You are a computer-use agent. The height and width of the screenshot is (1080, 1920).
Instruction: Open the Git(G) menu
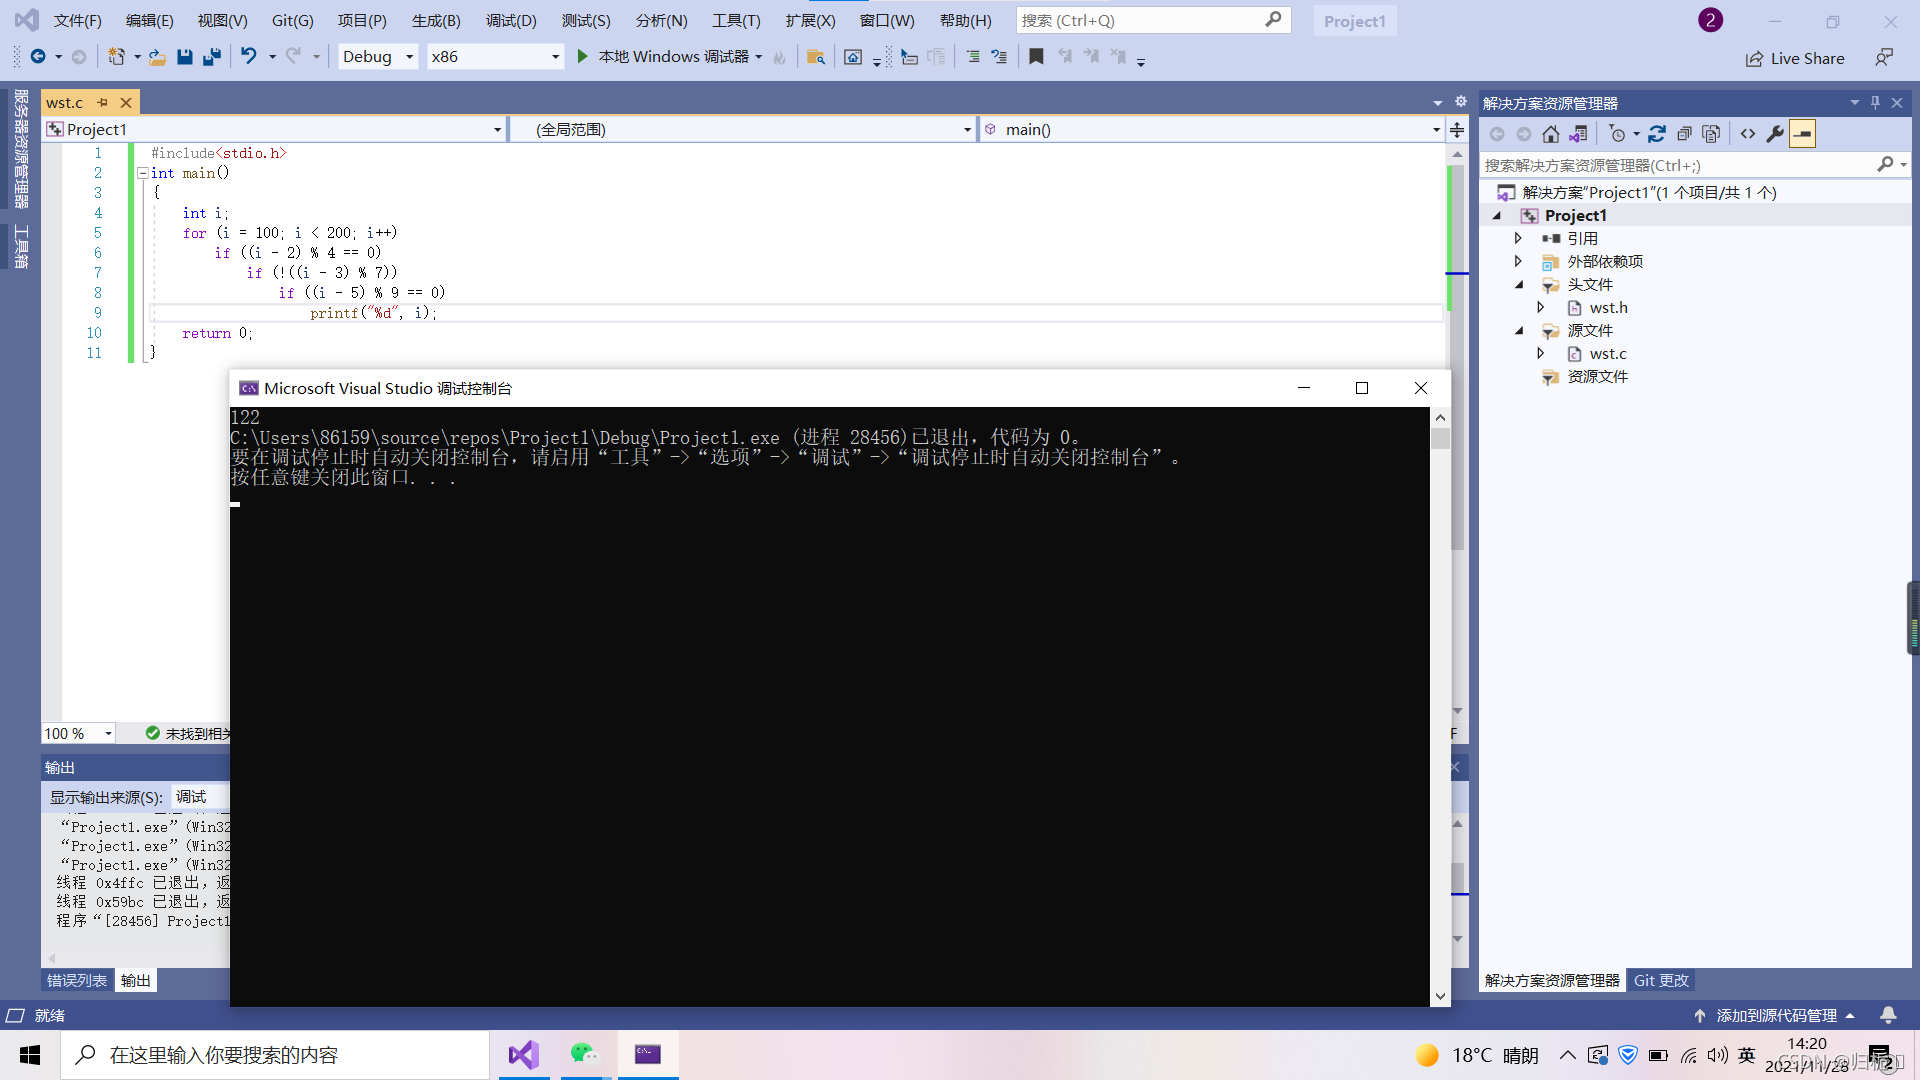pos(293,20)
